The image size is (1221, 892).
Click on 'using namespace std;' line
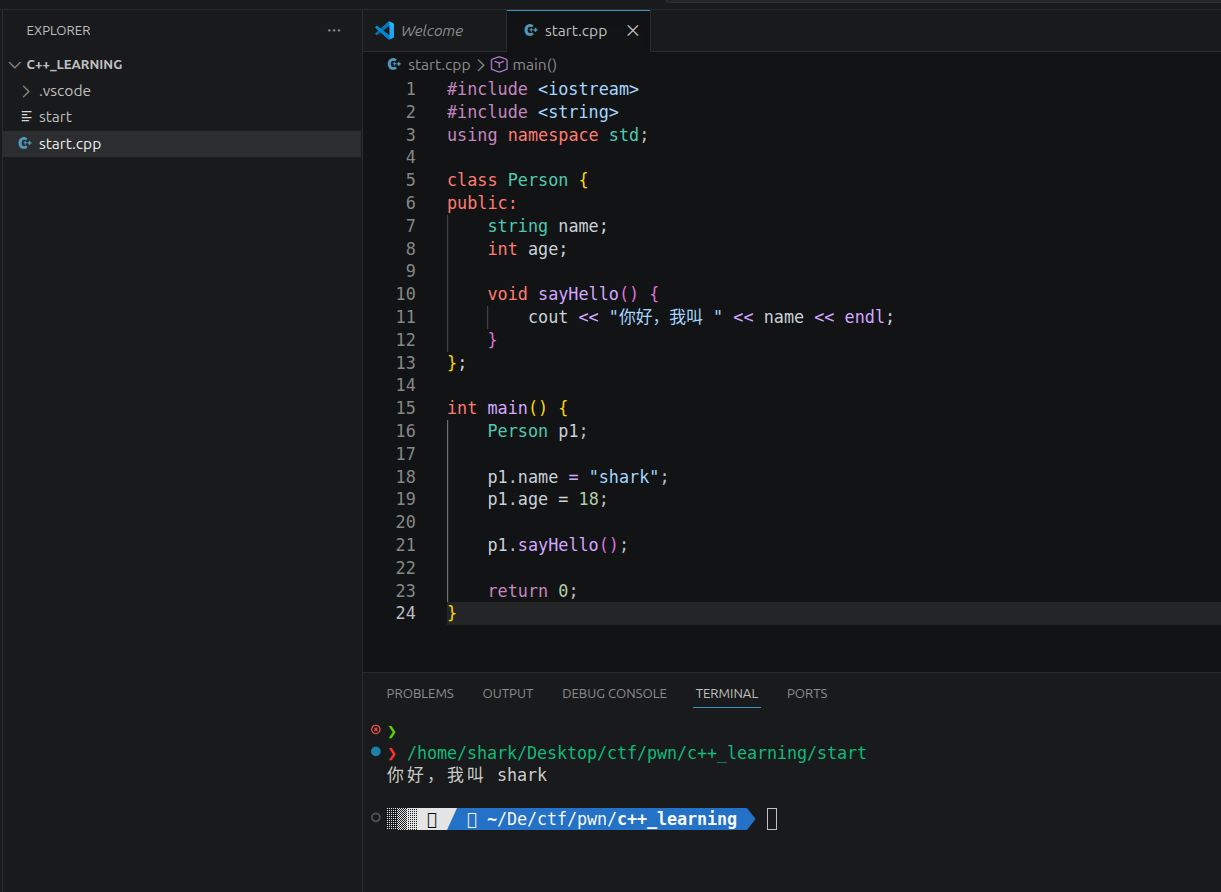(x=548, y=135)
